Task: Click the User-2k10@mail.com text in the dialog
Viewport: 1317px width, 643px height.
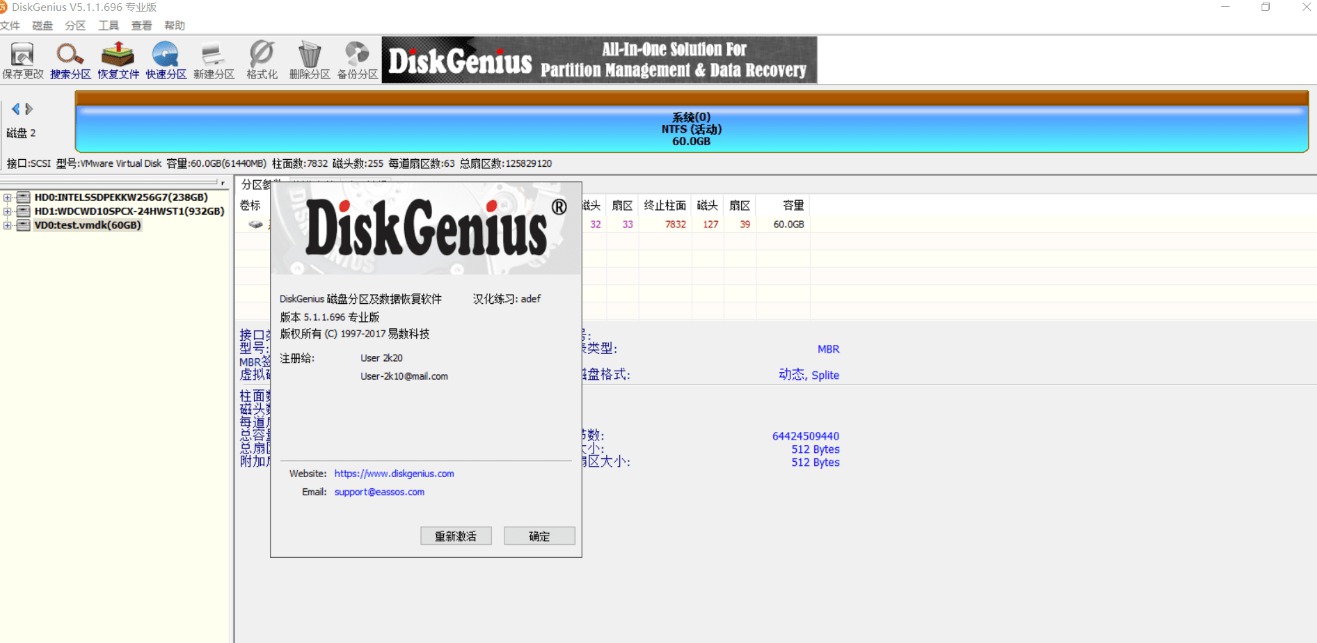Action: point(404,376)
